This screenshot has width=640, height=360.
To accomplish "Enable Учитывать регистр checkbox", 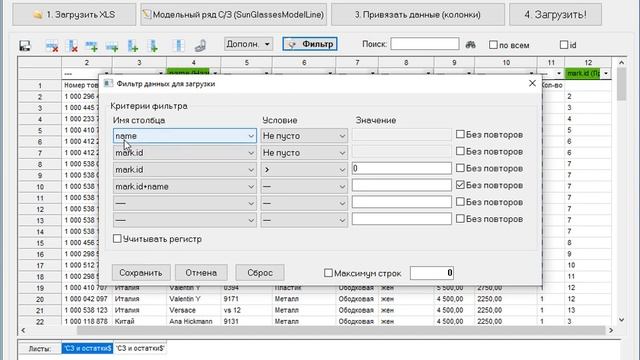I will pyautogui.click(x=117, y=238).
